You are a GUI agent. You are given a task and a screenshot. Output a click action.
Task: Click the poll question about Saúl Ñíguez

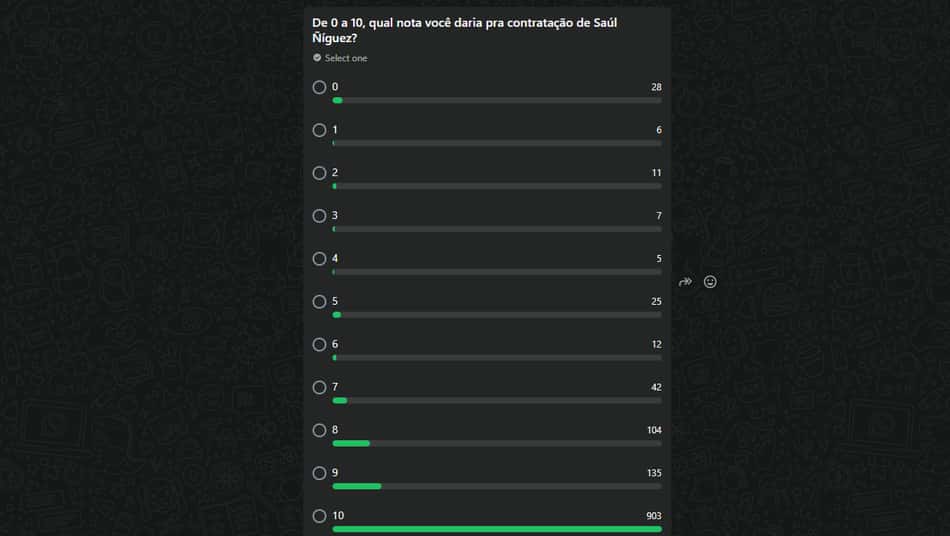[465, 30]
